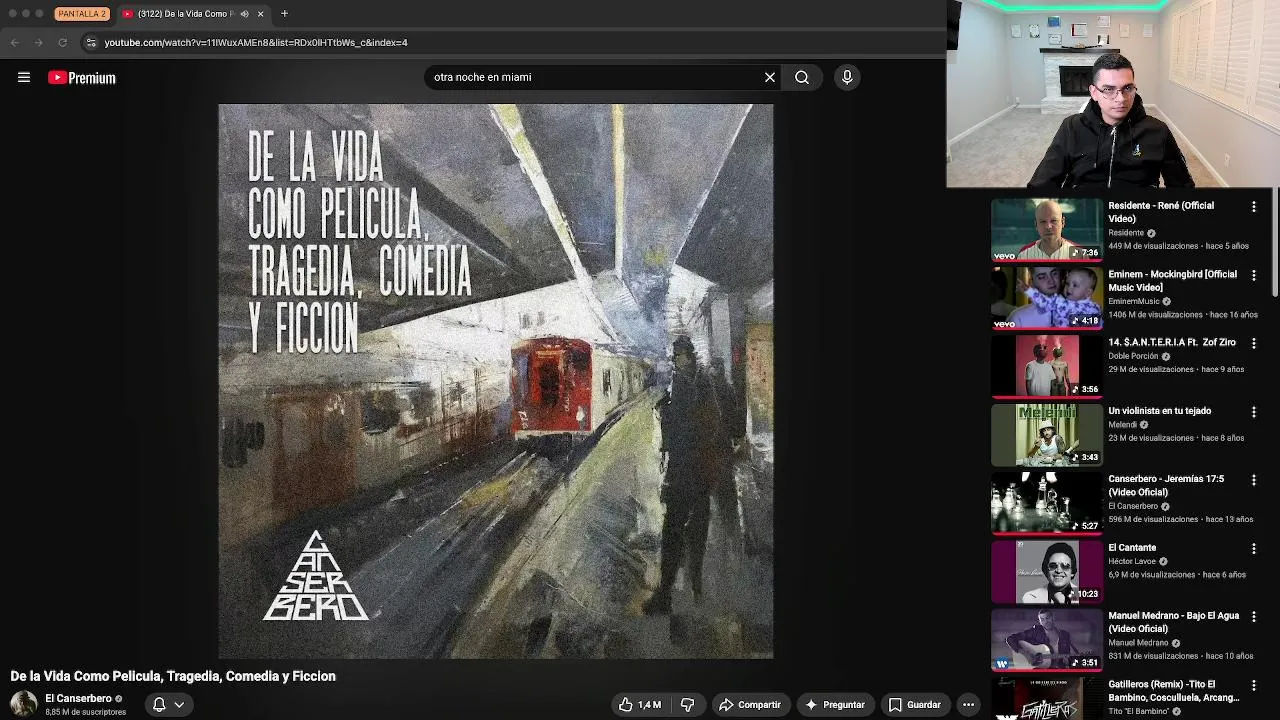Mute tab via speaker icon on tab
Viewport: 1280px width, 720px height.
[245, 14]
